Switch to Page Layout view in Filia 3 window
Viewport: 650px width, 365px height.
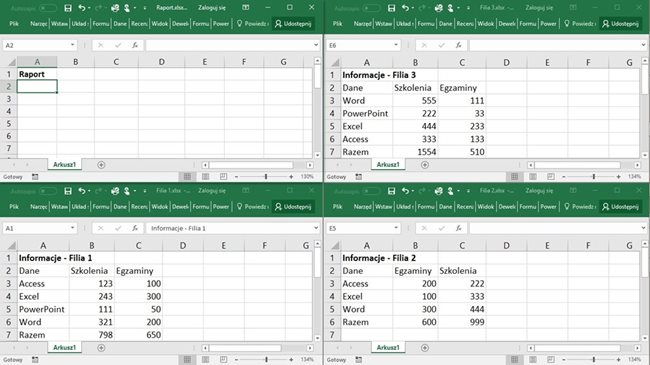click(533, 177)
